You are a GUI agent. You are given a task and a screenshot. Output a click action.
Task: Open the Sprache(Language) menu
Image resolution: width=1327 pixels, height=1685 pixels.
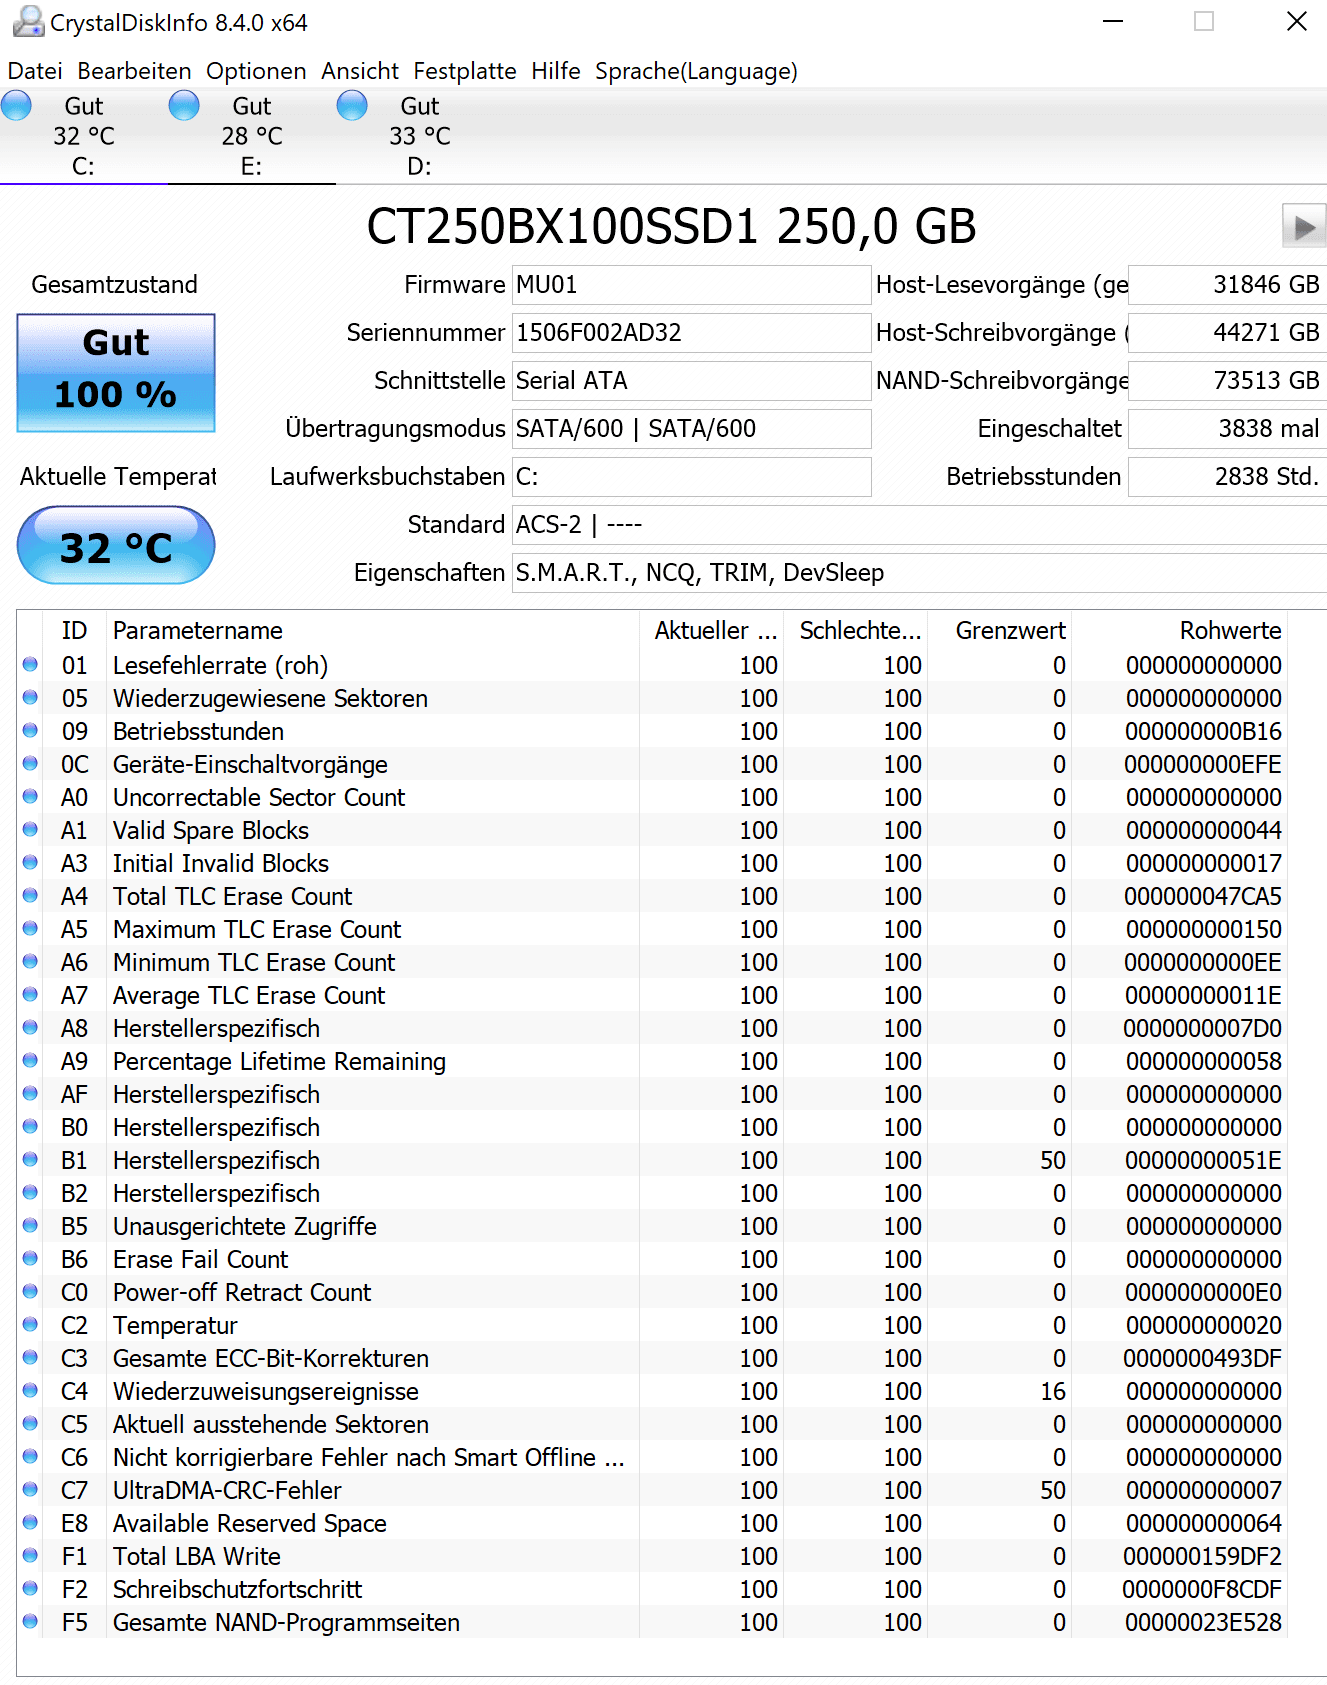[696, 71]
